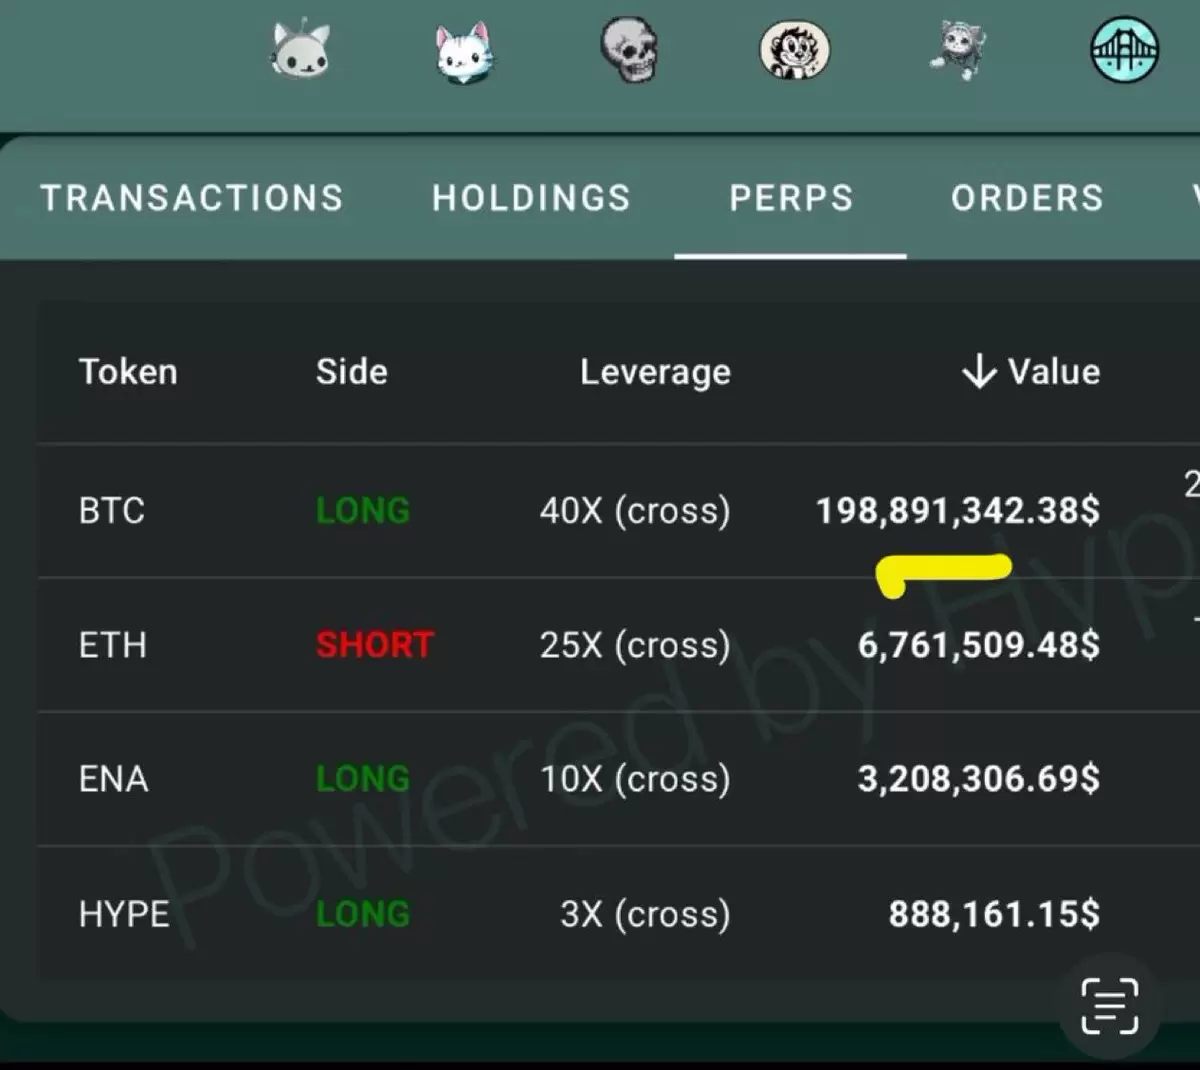Select the HYPE token row
Viewport: 1200px width, 1070px height.
point(618,913)
